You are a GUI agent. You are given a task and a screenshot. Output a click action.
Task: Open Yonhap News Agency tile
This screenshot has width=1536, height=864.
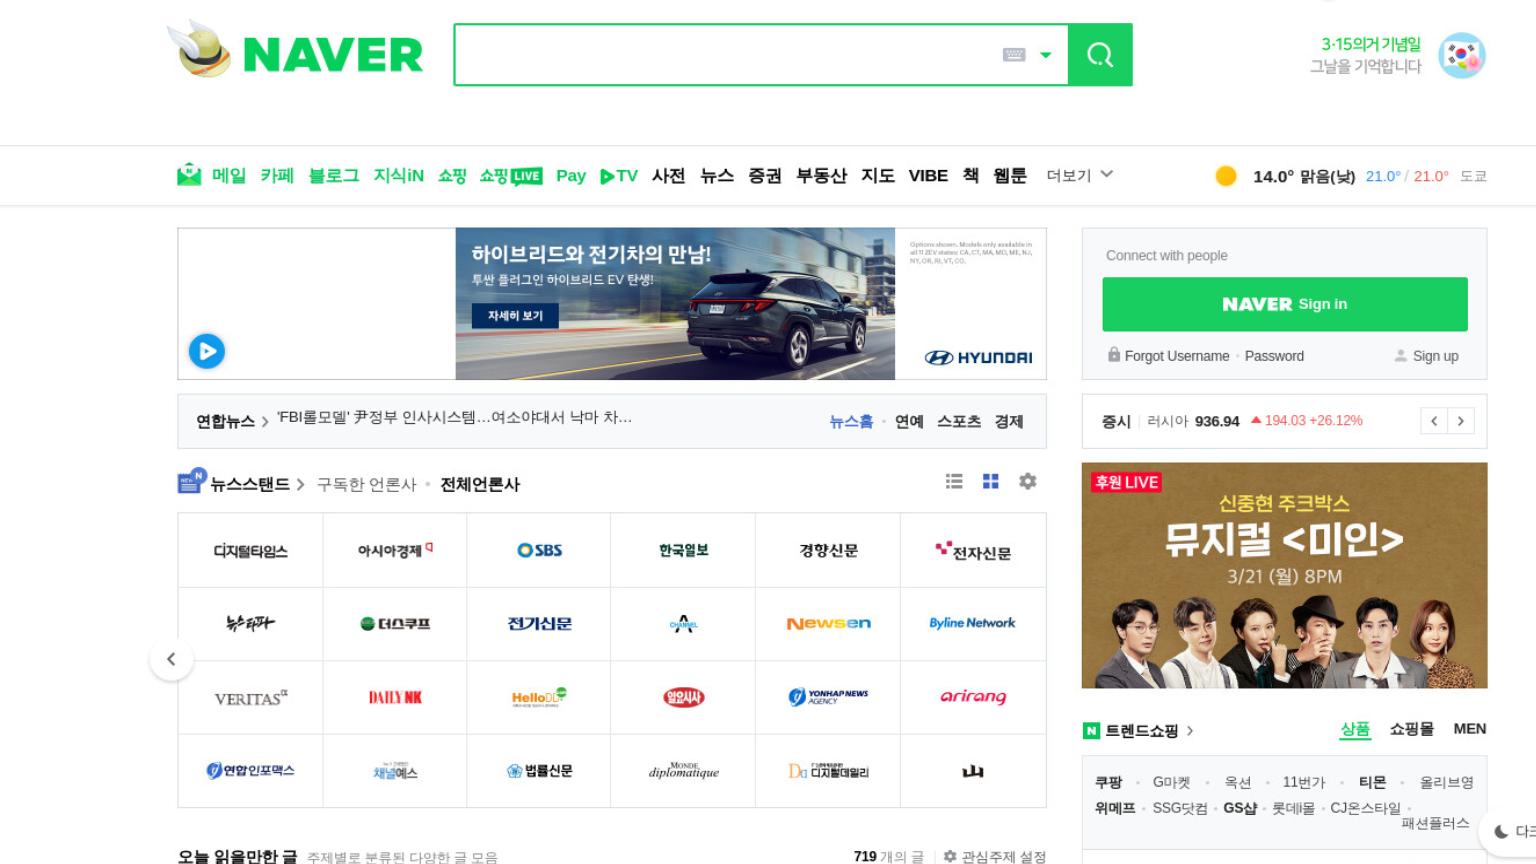pos(828,697)
